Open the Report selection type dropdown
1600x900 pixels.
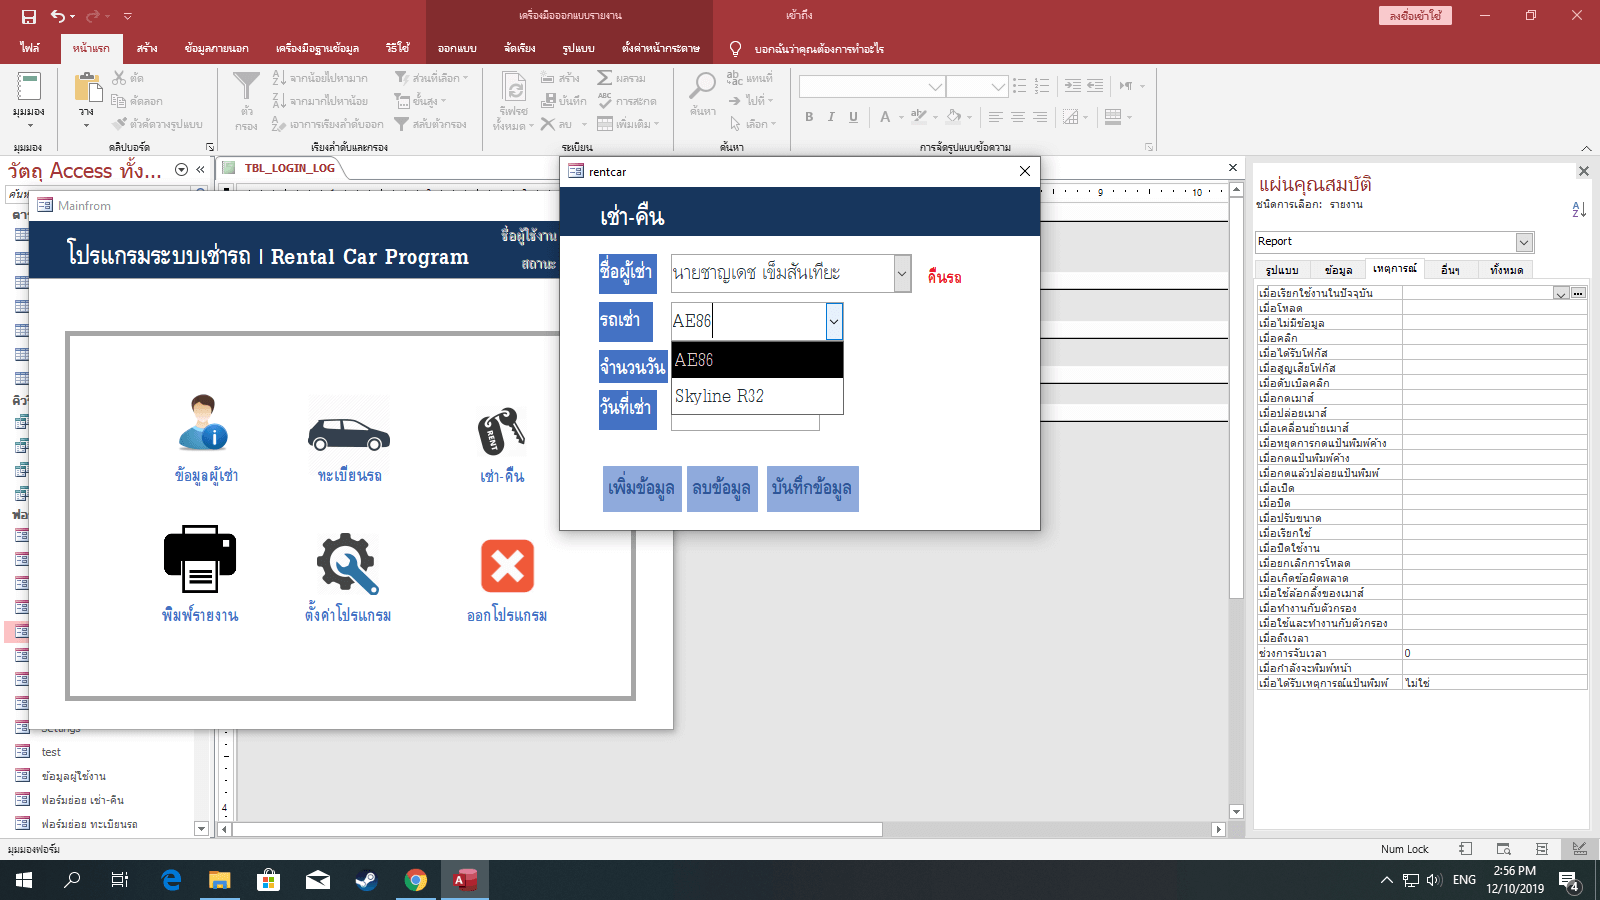[1524, 242]
